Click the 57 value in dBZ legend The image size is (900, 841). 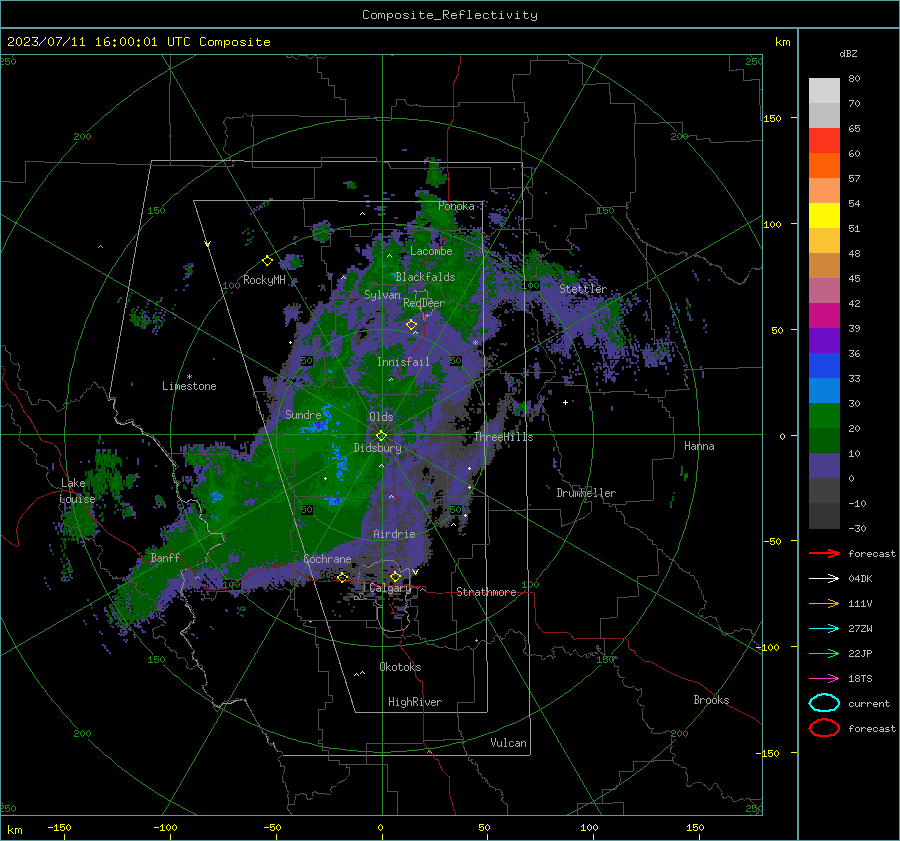click(x=854, y=179)
